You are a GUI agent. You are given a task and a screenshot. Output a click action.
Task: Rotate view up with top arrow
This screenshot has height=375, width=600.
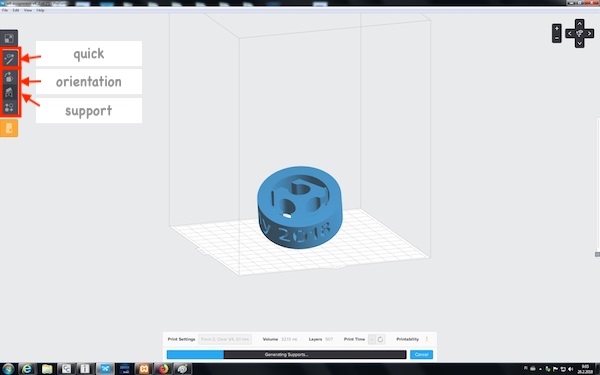[579, 24]
